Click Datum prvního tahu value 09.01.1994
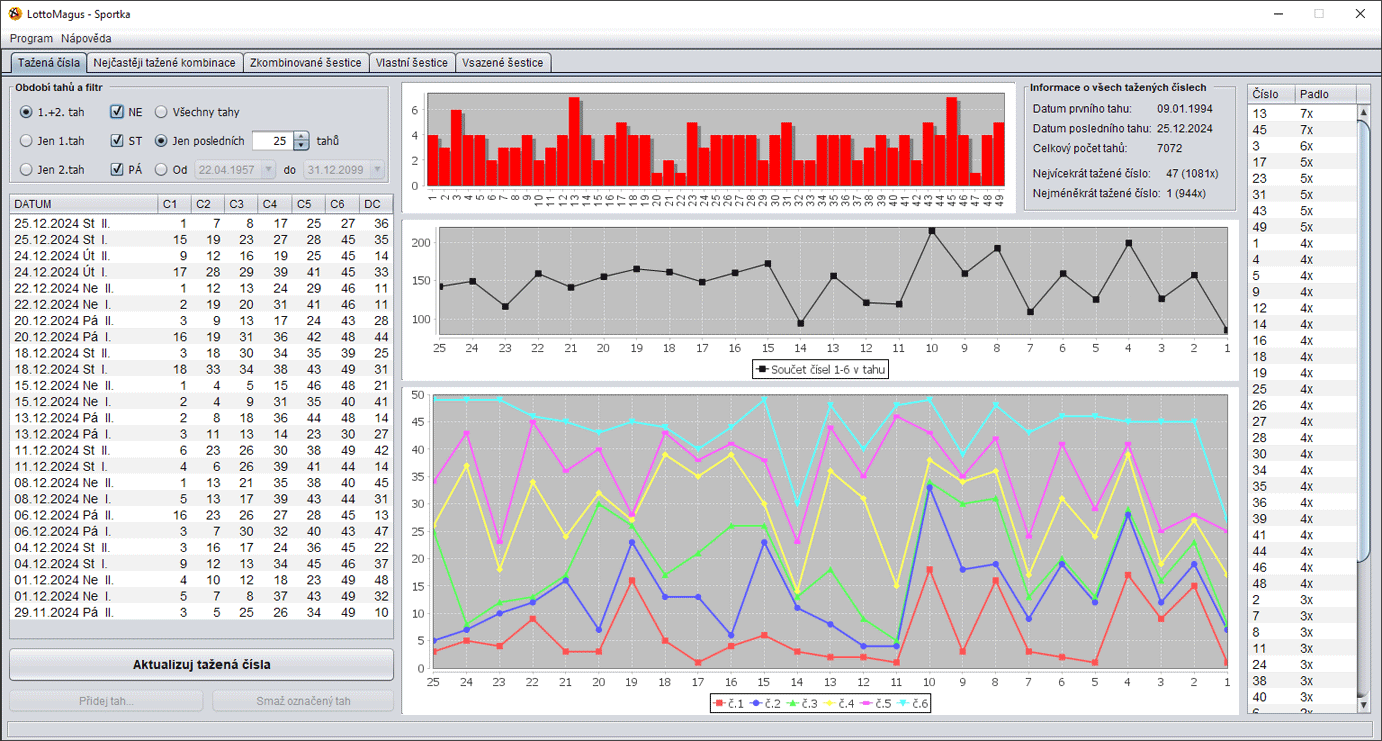The width and height of the screenshot is (1382, 741). pyautogui.click(x=1184, y=108)
